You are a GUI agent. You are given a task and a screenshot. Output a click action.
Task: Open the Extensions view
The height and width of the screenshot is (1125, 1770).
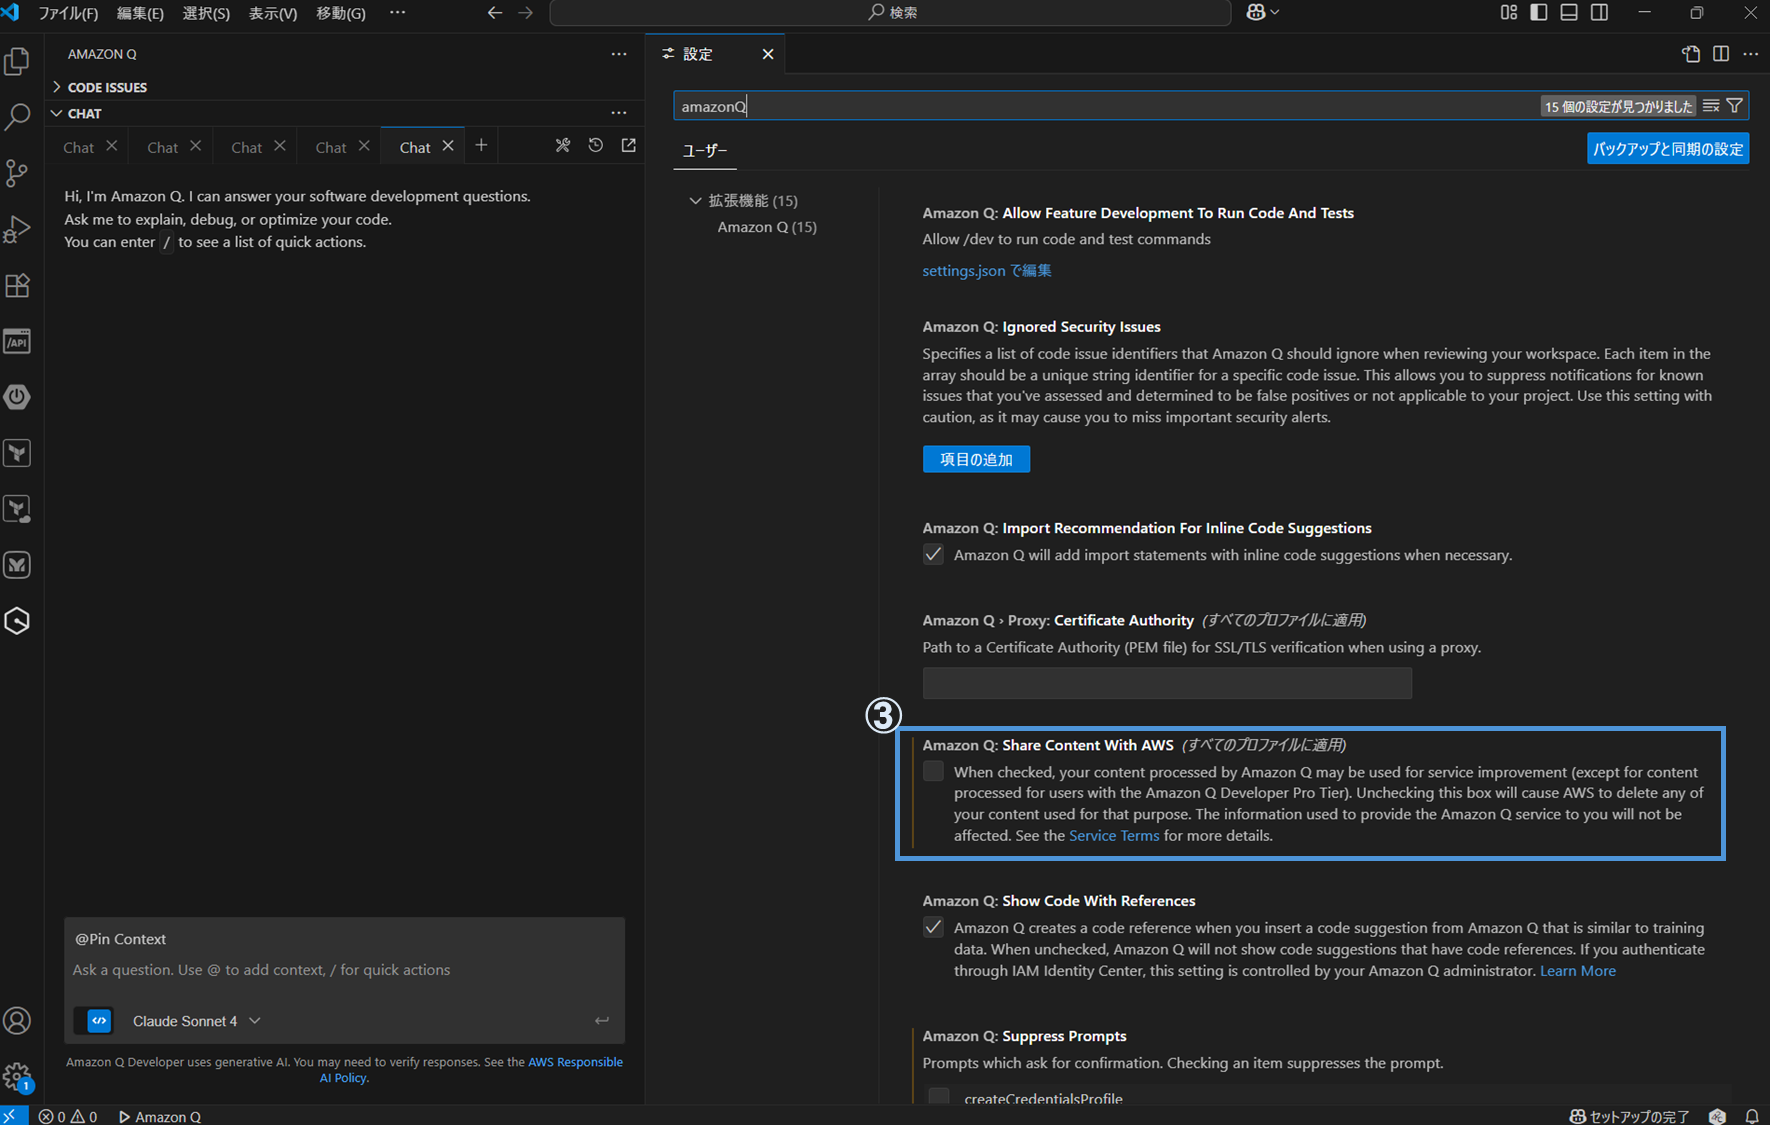tap(17, 285)
